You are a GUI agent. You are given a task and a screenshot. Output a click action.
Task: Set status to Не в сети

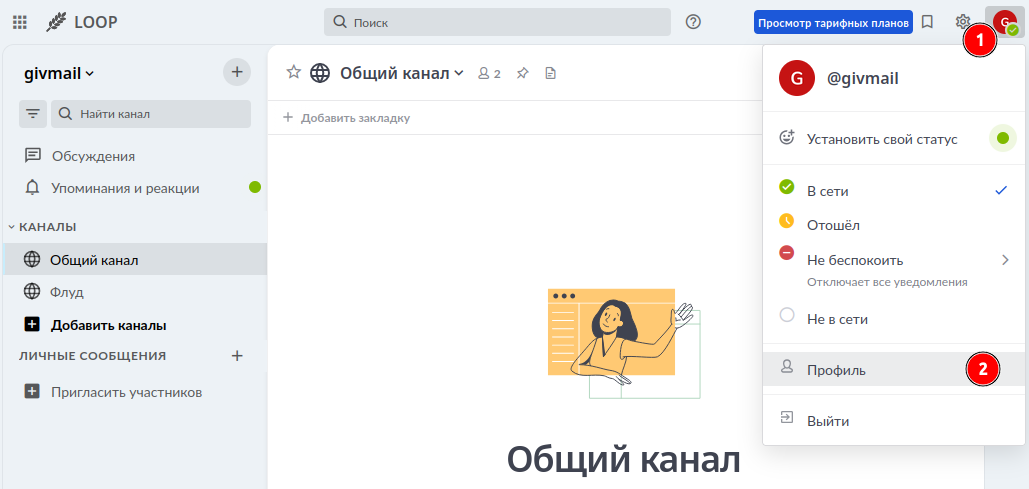(x=836, y=319)
